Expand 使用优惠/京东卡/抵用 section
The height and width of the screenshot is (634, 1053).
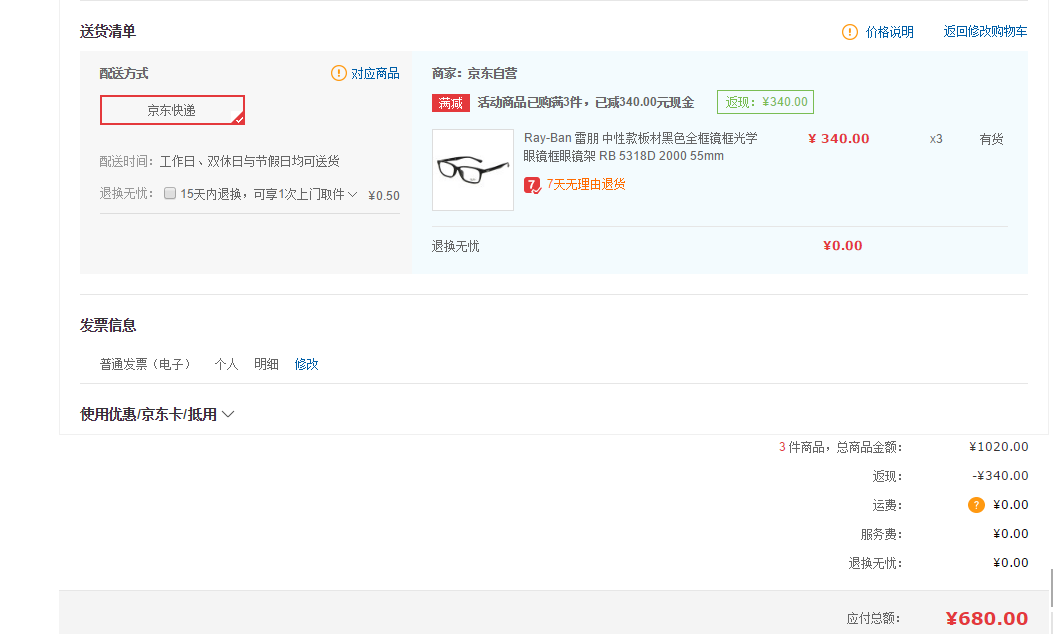(157, 414)
